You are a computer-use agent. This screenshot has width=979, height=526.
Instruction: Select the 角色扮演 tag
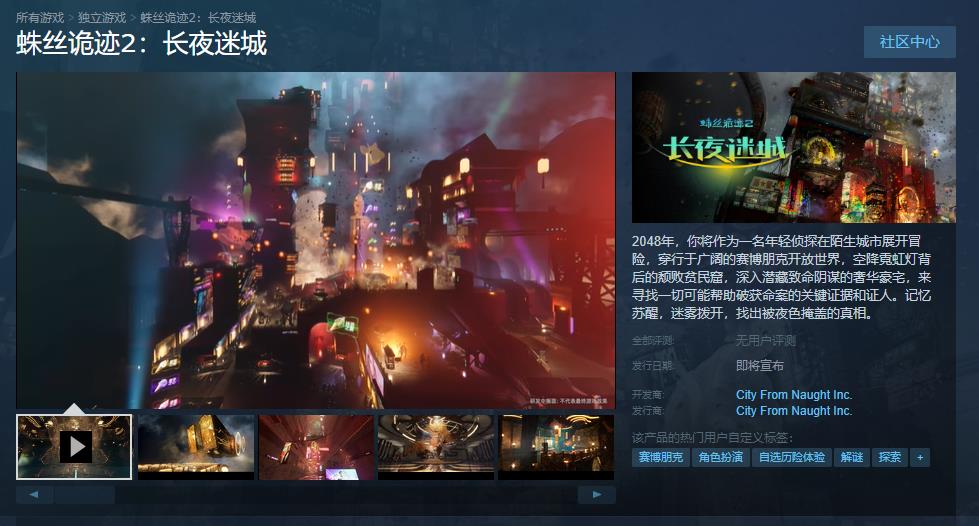pos(721,457)
